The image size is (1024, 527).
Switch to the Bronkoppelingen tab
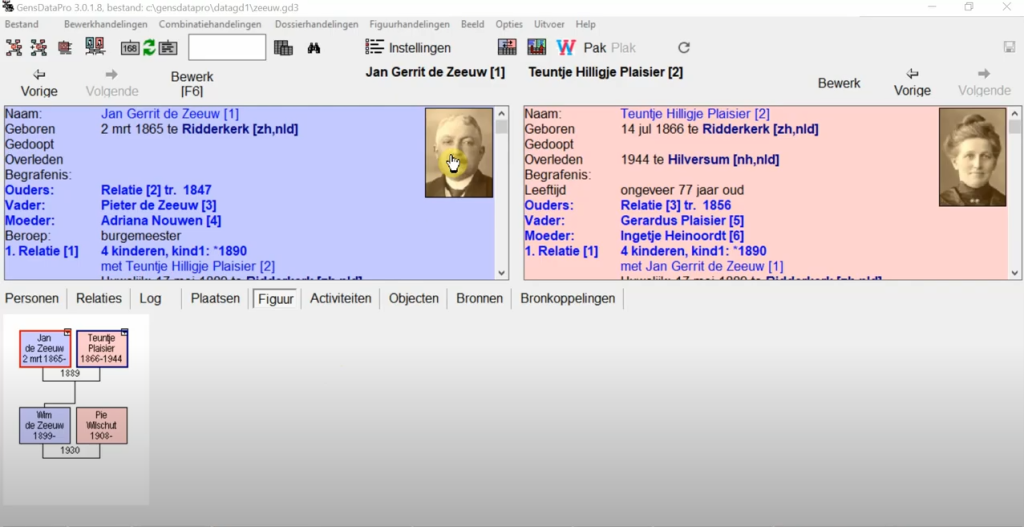pos(568,298)
